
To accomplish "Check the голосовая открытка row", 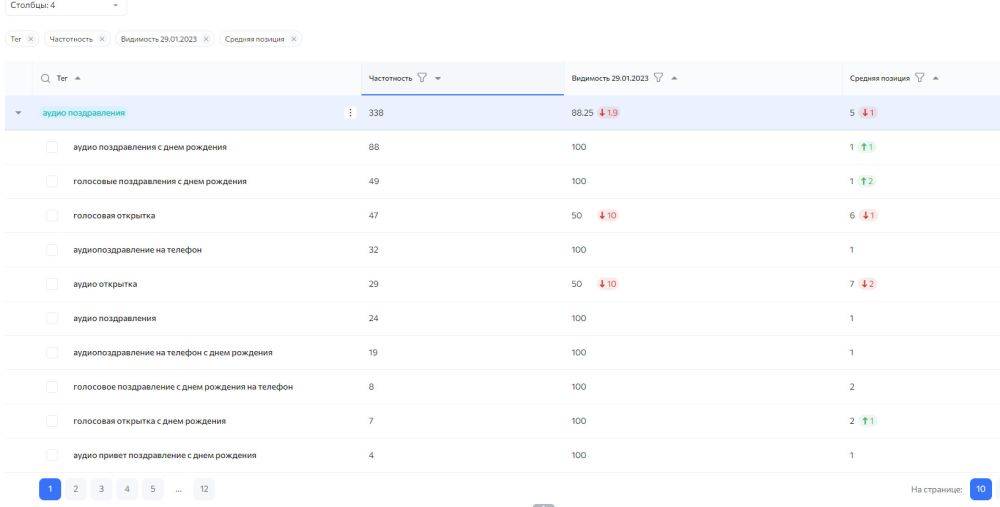I will point(52,216).
